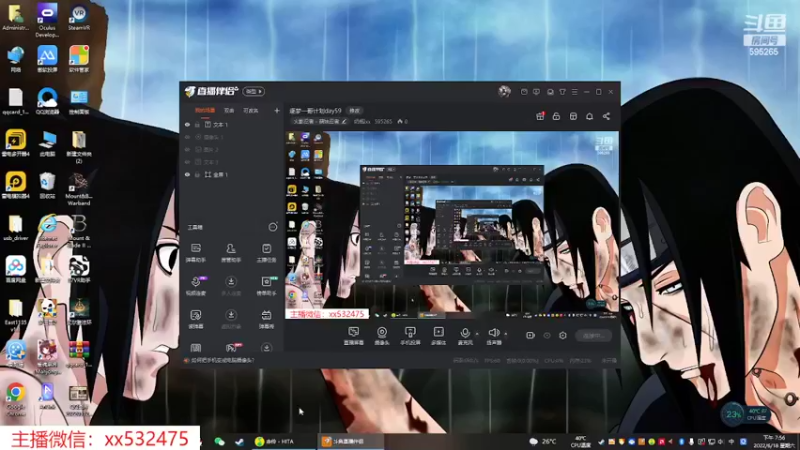Image resolution: width=800 pixels, height=450 pixels.
Task: Click the 修改 button beside stream title
Action: click(355, 111)
